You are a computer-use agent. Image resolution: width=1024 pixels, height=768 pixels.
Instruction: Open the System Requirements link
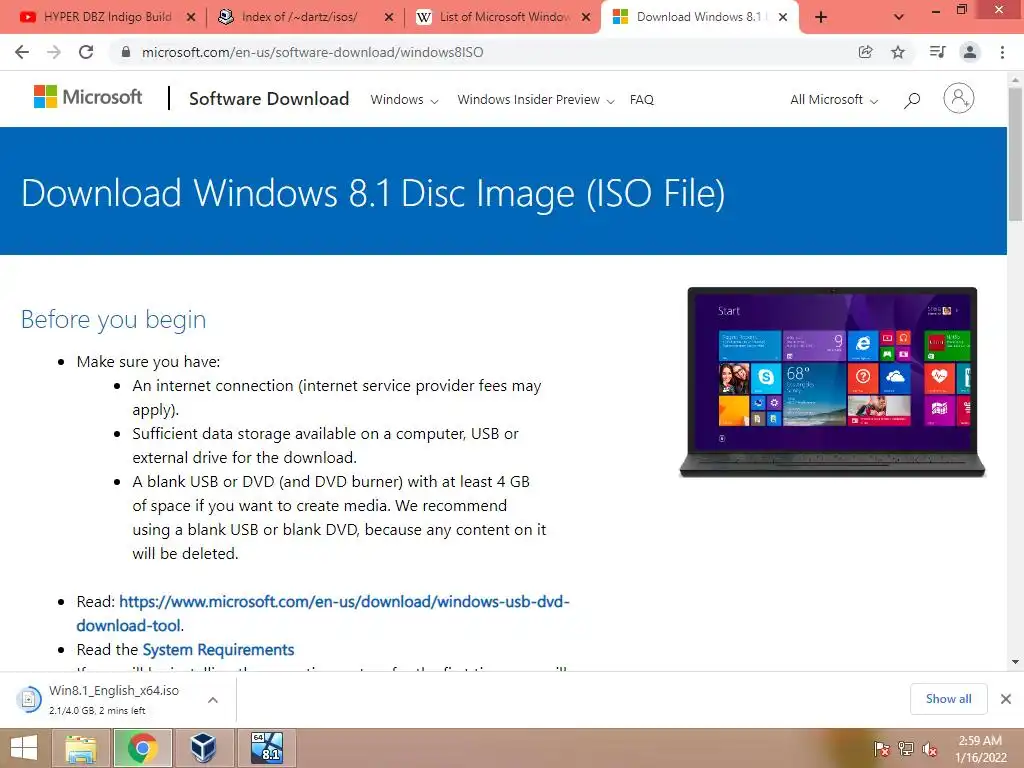[x=218, y=650]
